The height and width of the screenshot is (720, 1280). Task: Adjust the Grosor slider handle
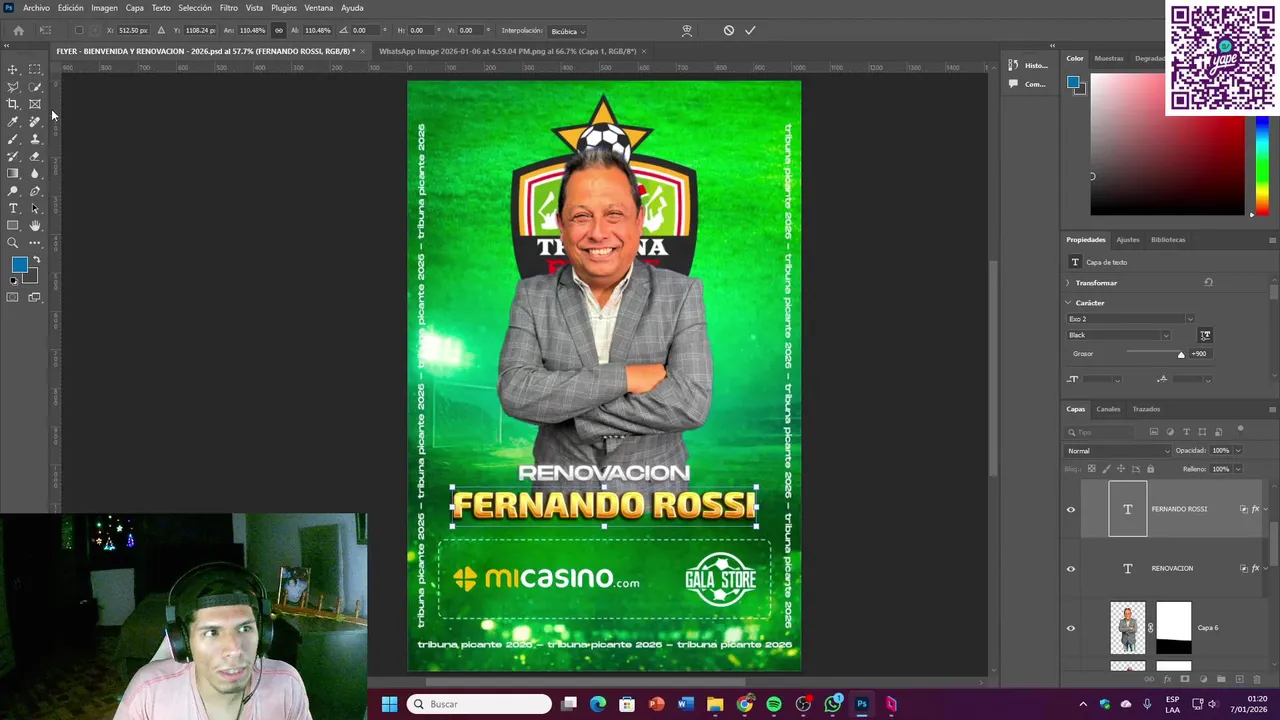pyautogui.click(x=1181, y=354)
